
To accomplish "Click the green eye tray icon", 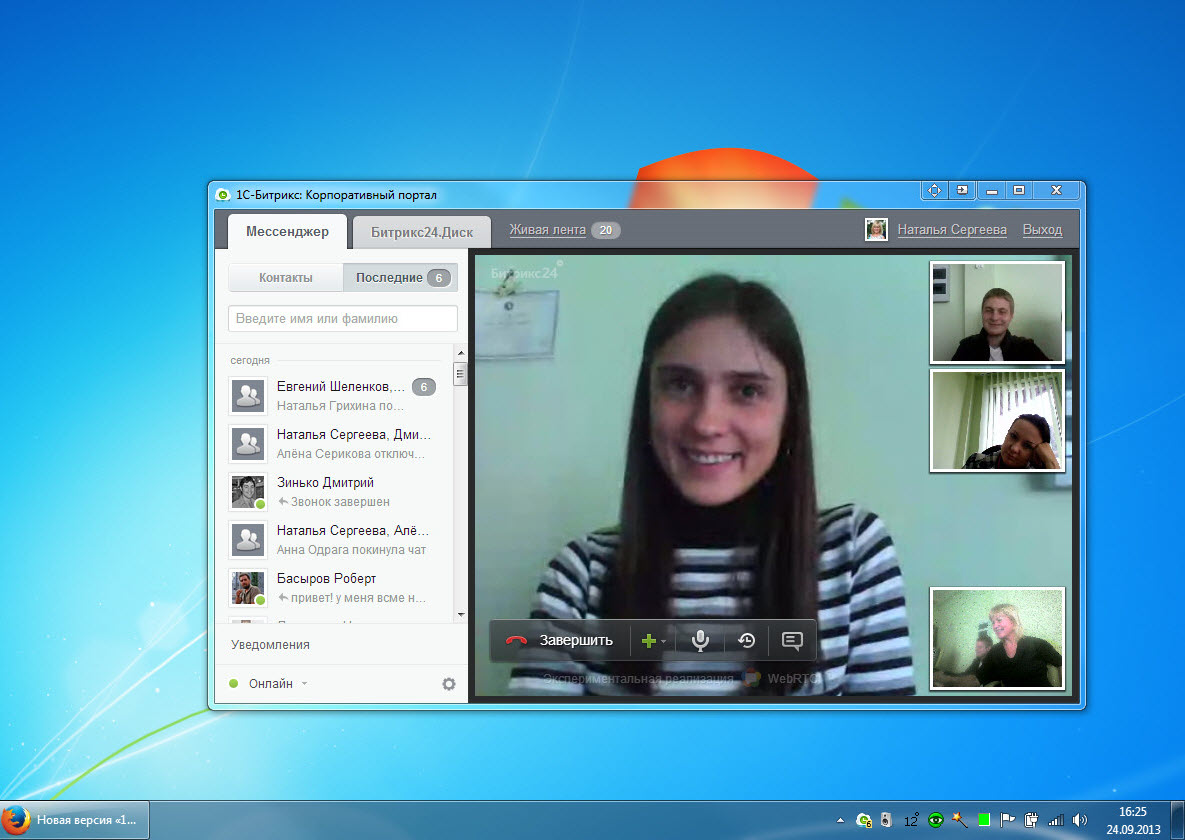I will pyautogui.click(x=936, y=820).
